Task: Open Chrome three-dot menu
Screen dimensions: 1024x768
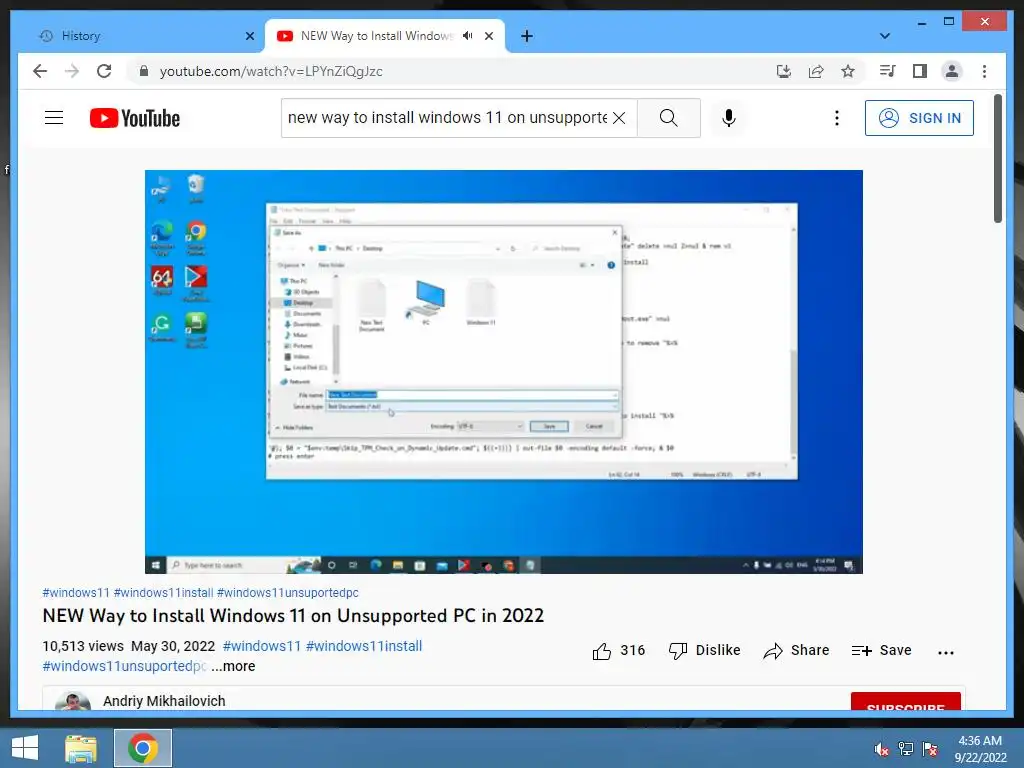Action: point(984,71)
